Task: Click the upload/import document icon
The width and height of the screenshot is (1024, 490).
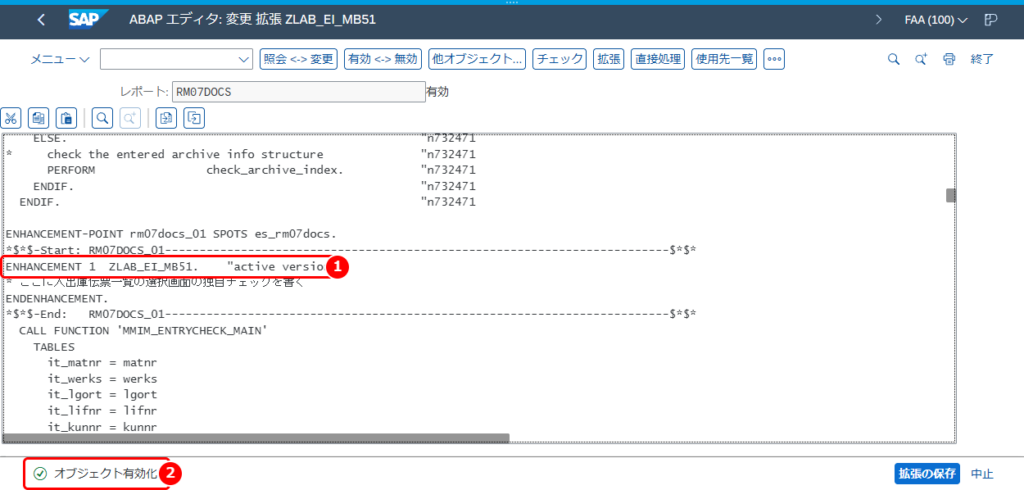Action: coord(167,118)
